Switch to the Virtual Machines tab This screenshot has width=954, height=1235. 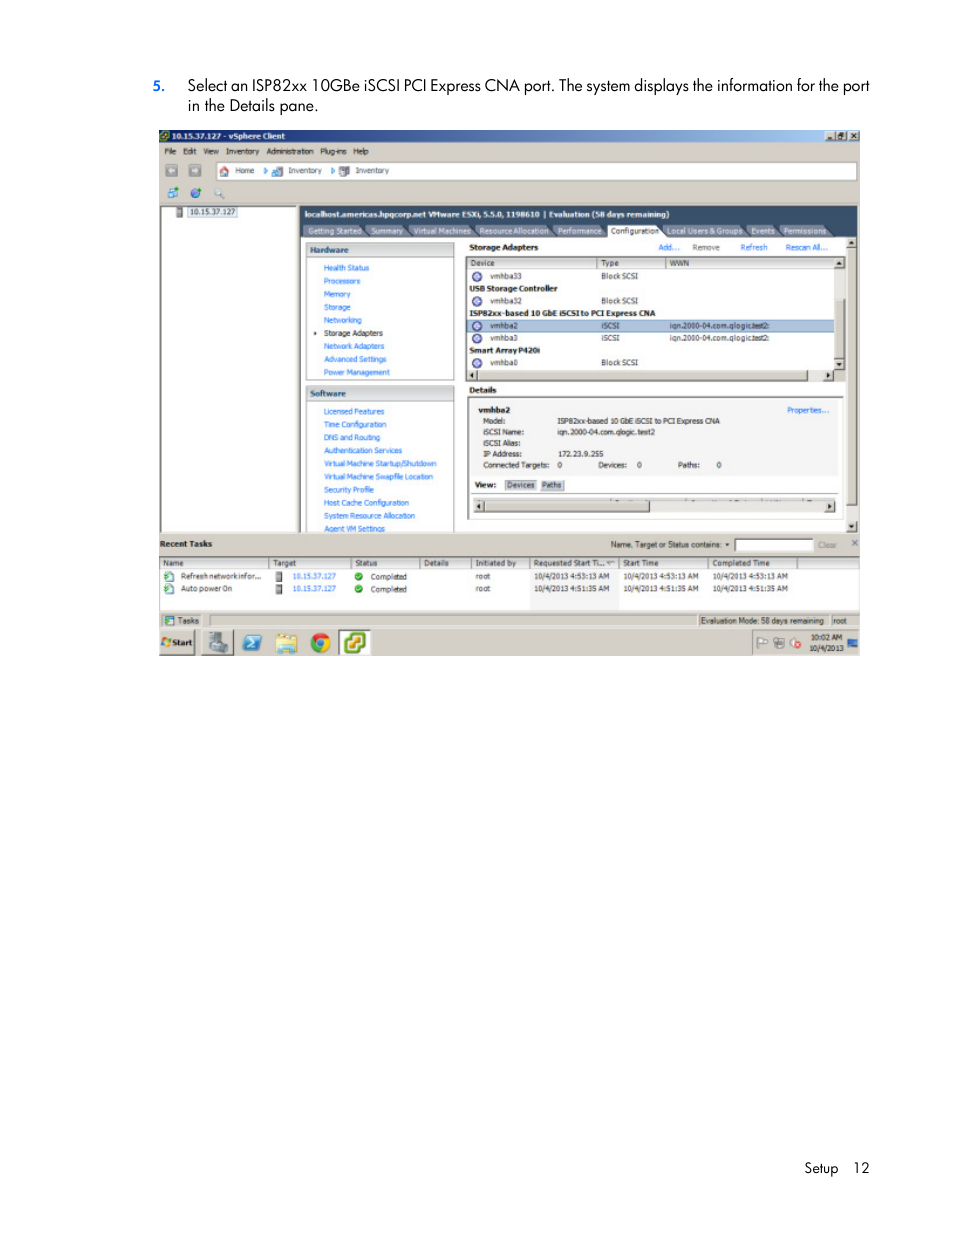(x=442, y=231)
